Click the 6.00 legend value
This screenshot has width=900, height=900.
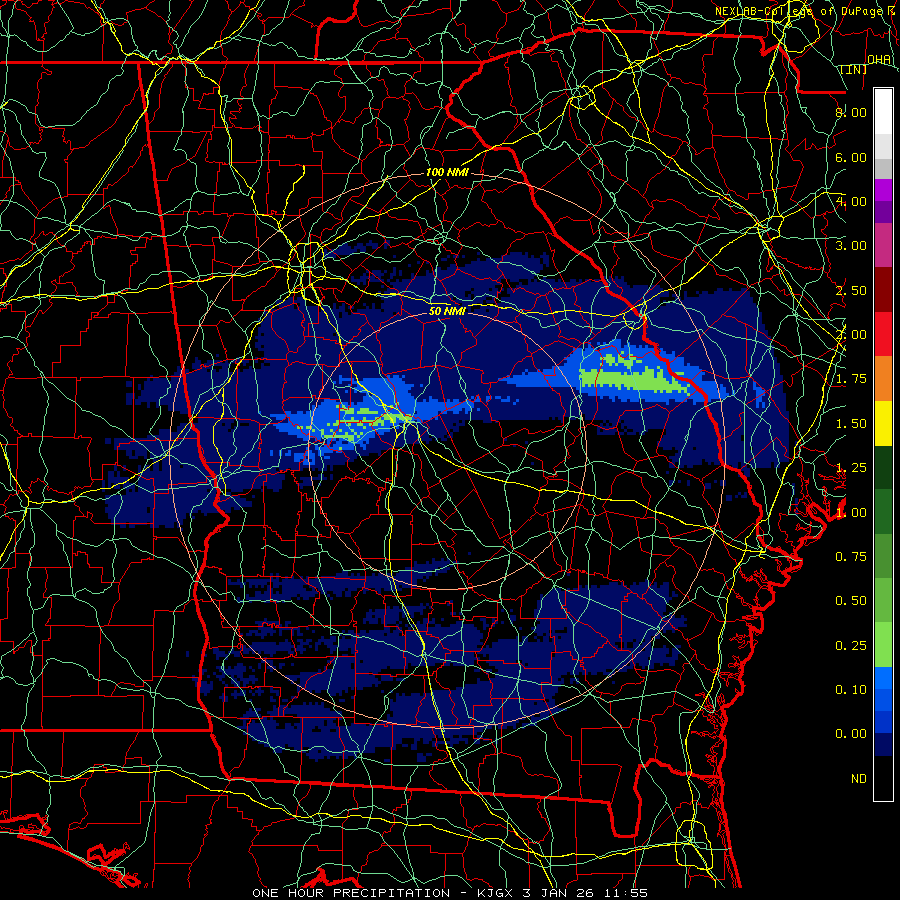851,157
